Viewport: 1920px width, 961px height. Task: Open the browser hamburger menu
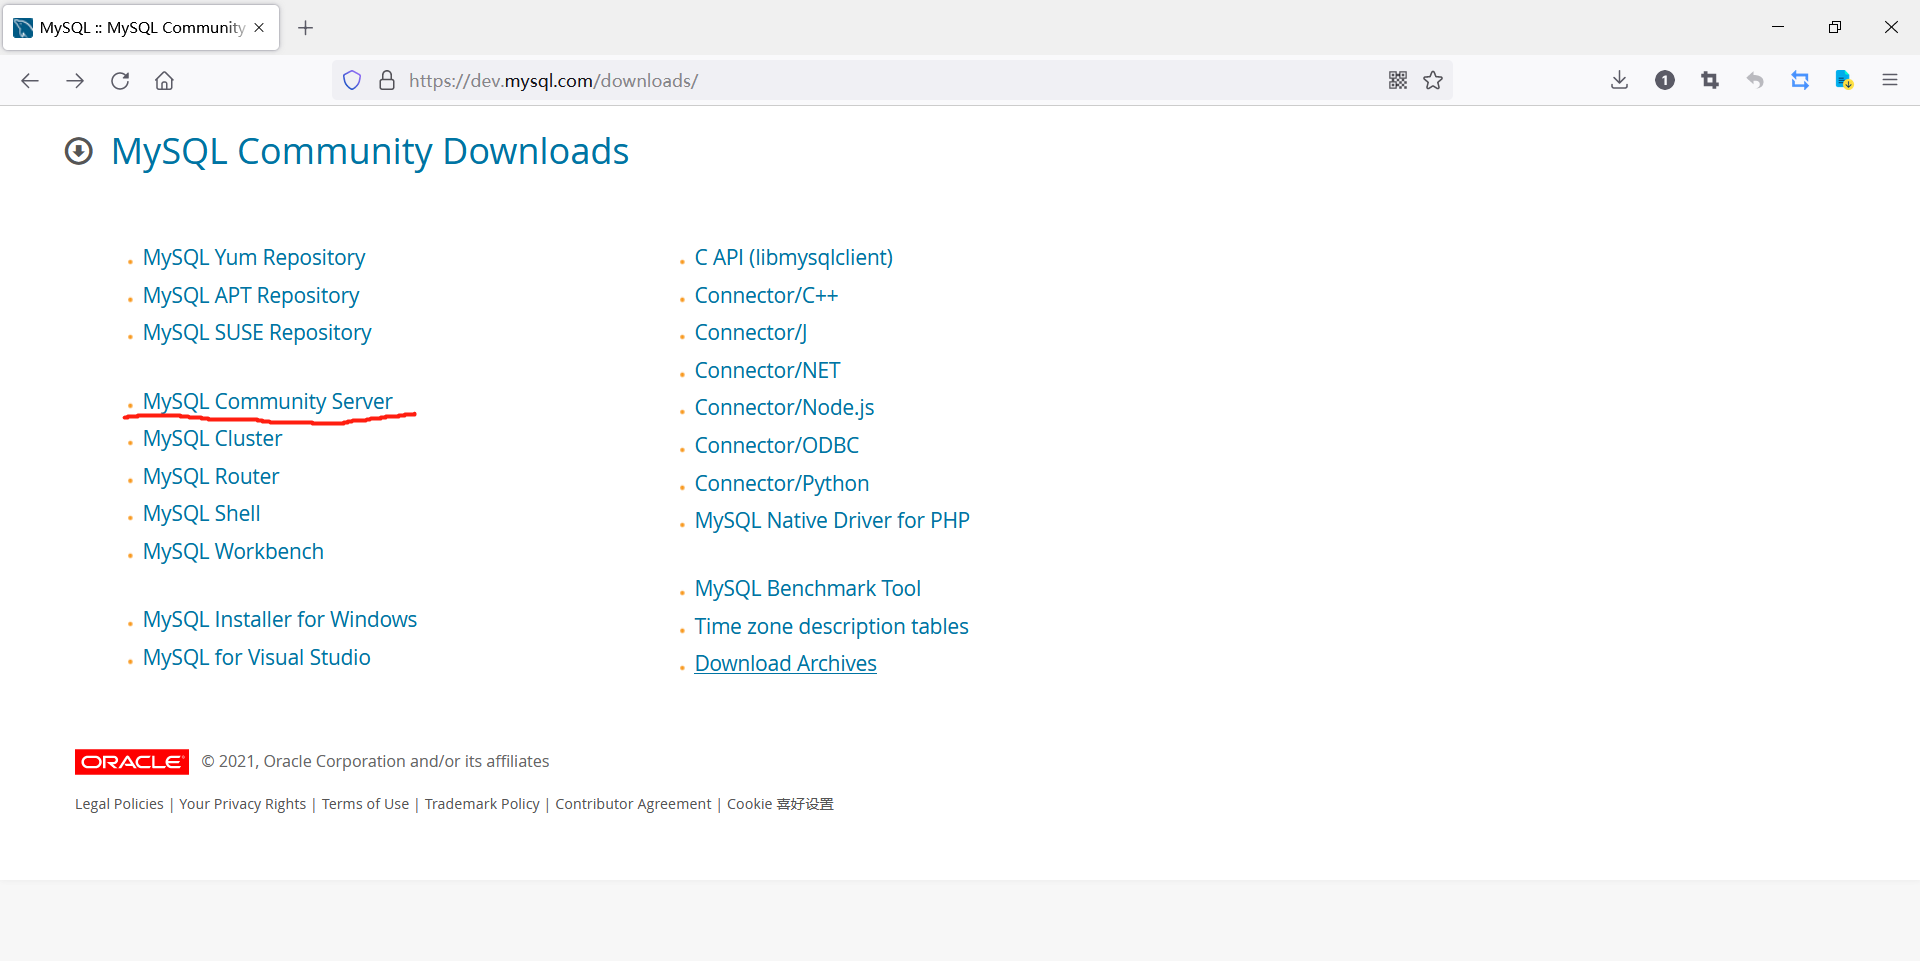click(1890, 81)
